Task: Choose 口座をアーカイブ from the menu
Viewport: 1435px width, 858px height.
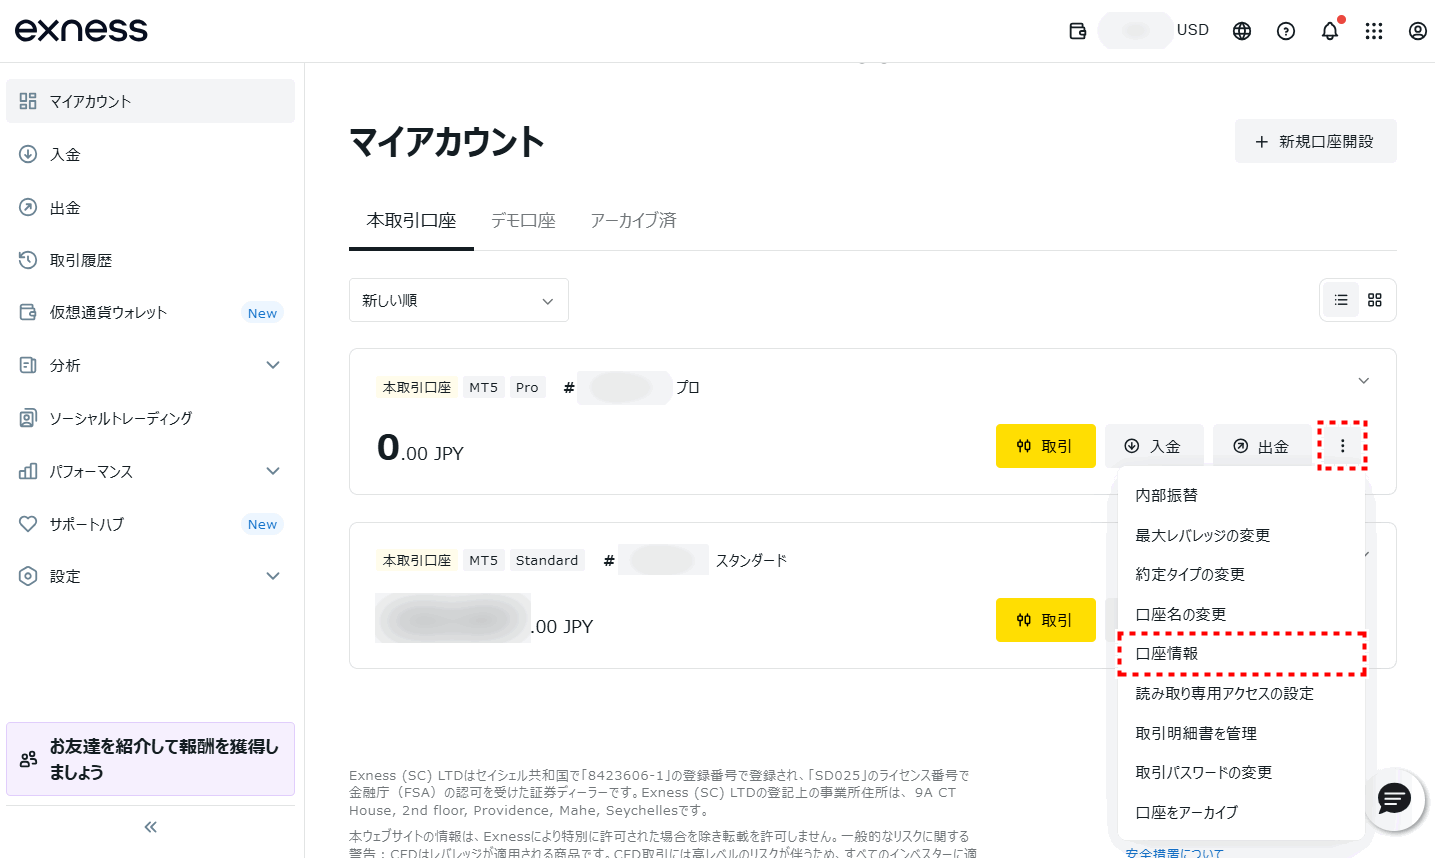Action: [x=1240, y=812]
